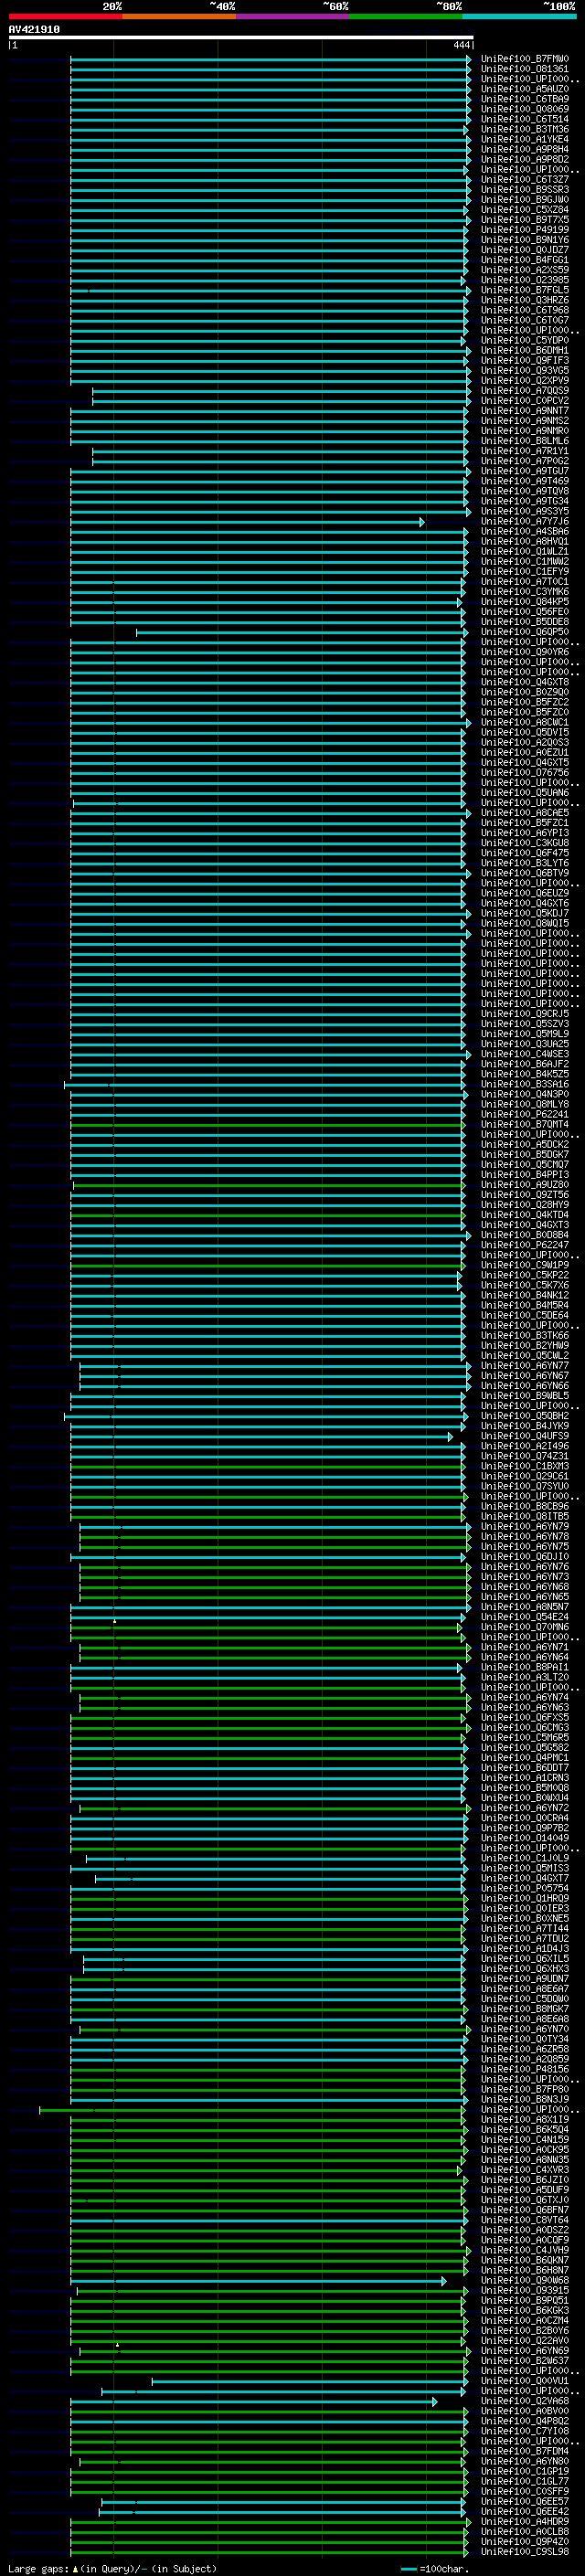Select hit name UniRef100_C9W1P9

click(x=525, y=1266)
